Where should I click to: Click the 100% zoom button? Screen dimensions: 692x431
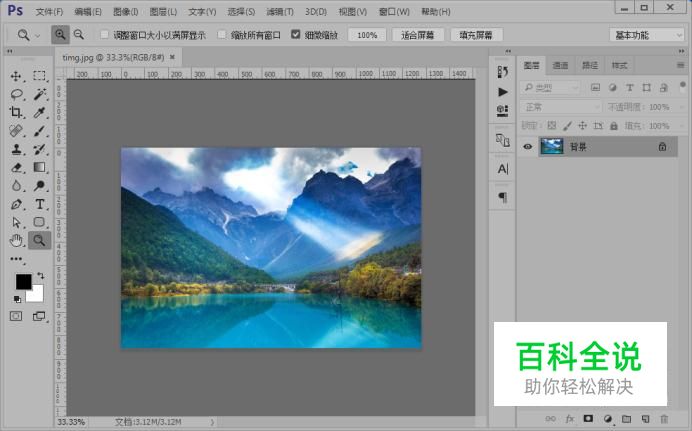point(367,35)
